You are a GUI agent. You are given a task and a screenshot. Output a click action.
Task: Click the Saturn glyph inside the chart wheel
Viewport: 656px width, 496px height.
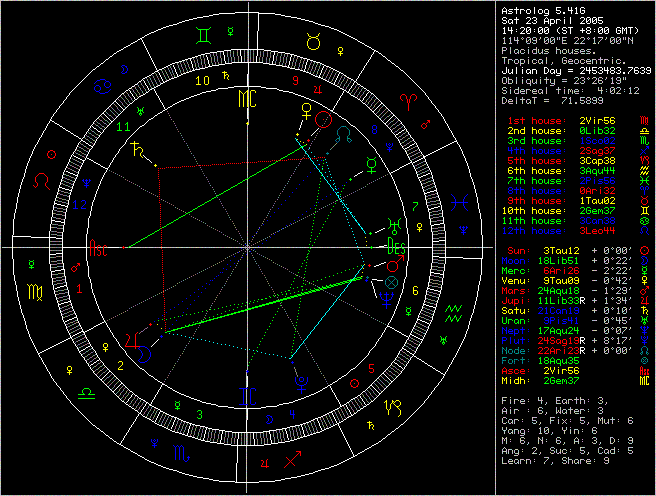click(x=132, y=149)
